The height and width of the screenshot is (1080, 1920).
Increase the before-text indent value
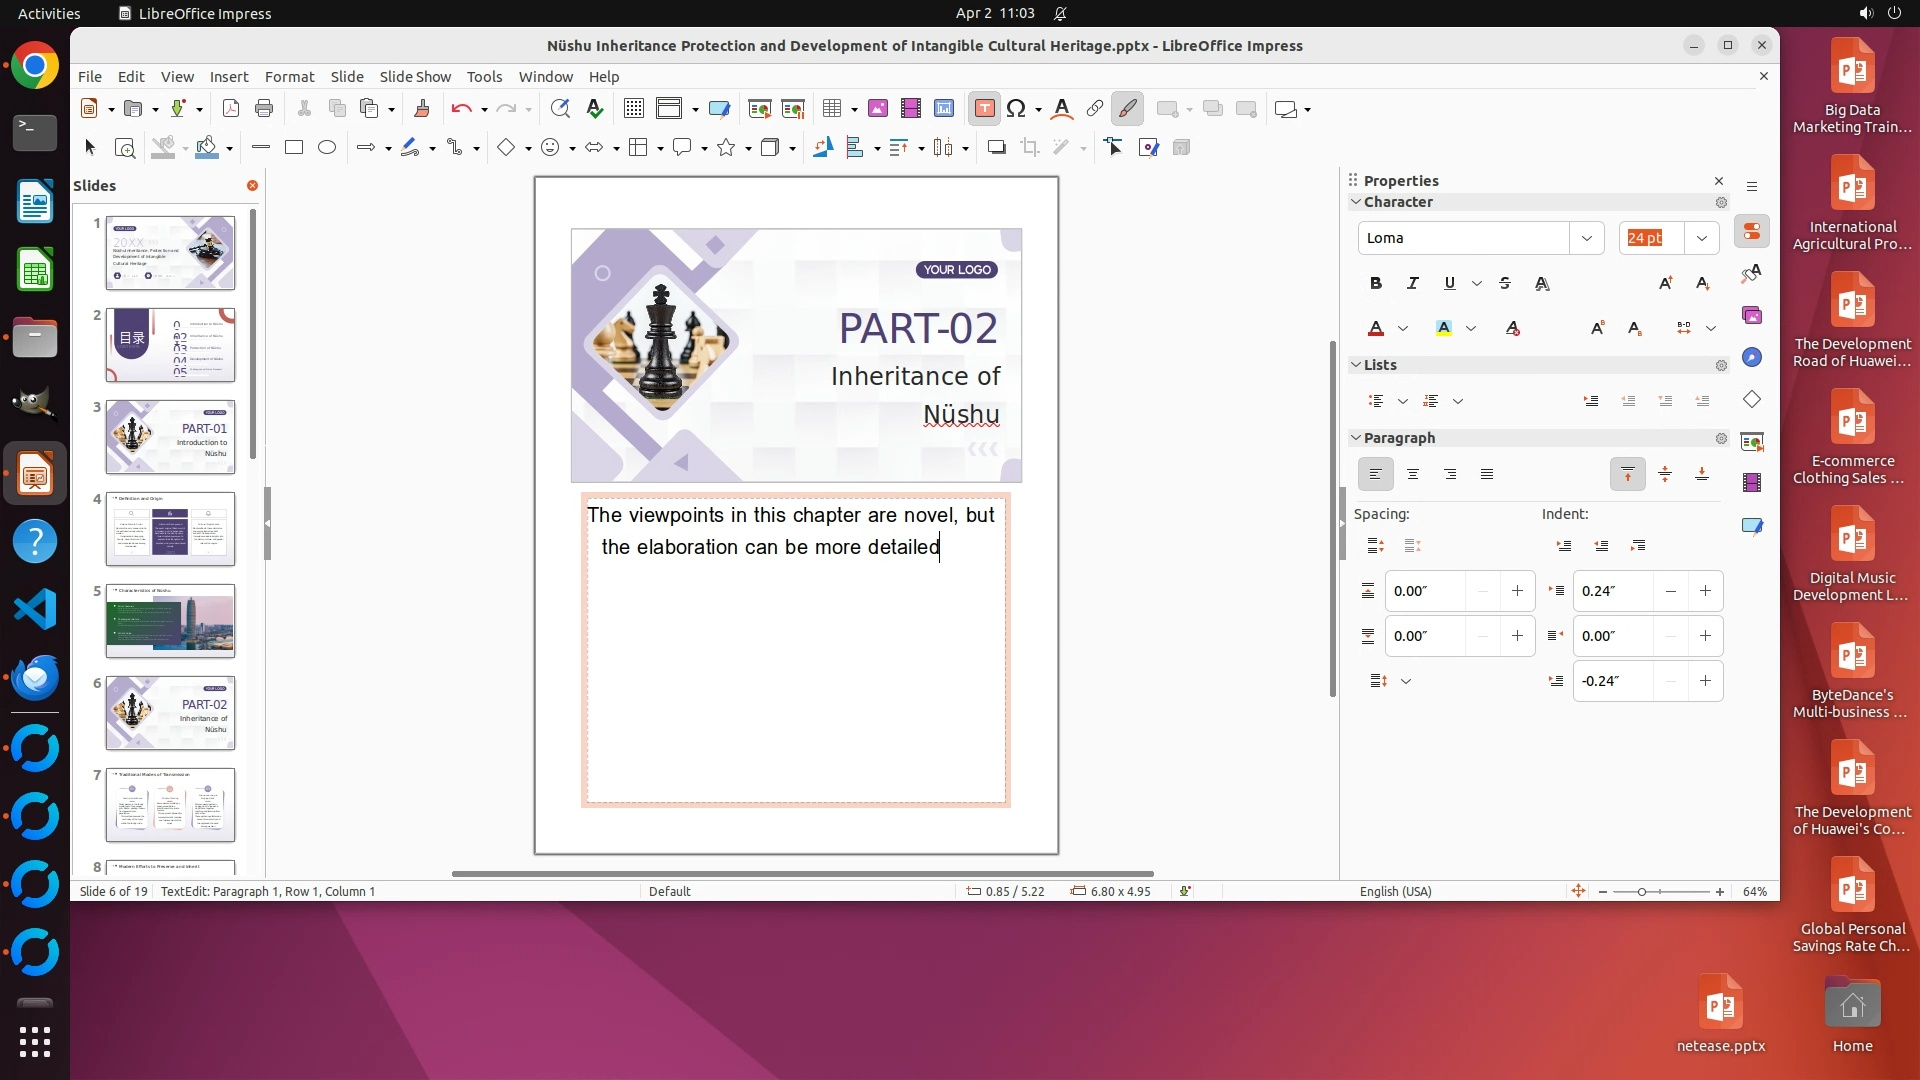[x=1705, y=591]
